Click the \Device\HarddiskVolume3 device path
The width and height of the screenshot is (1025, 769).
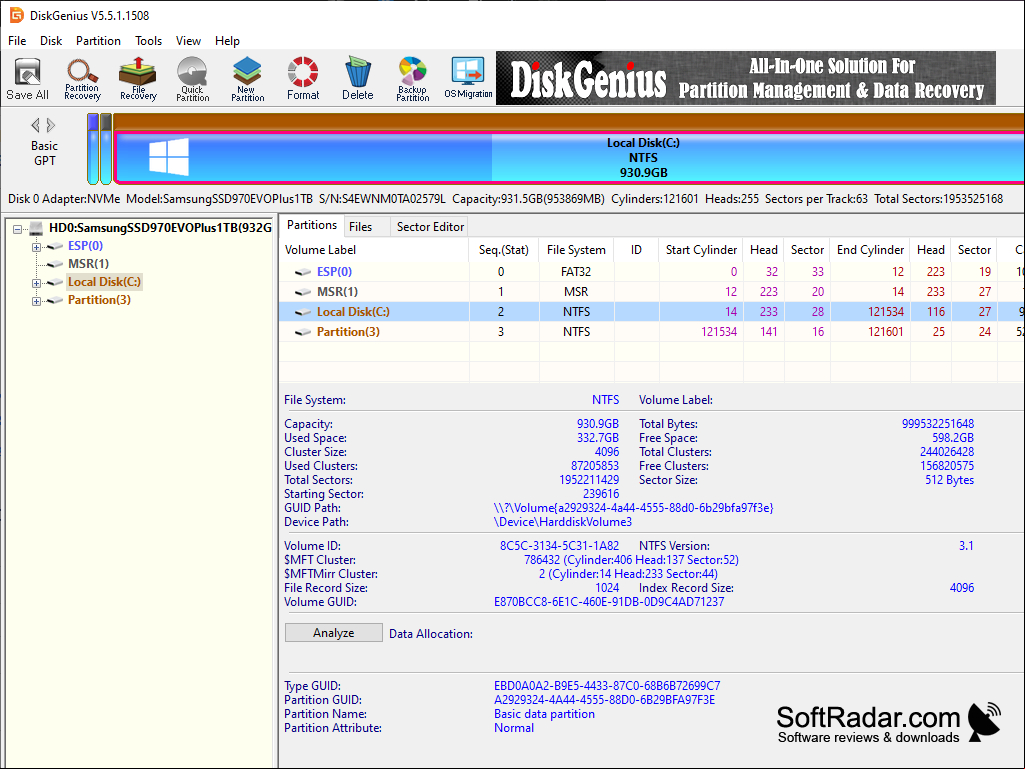point(563,522)
